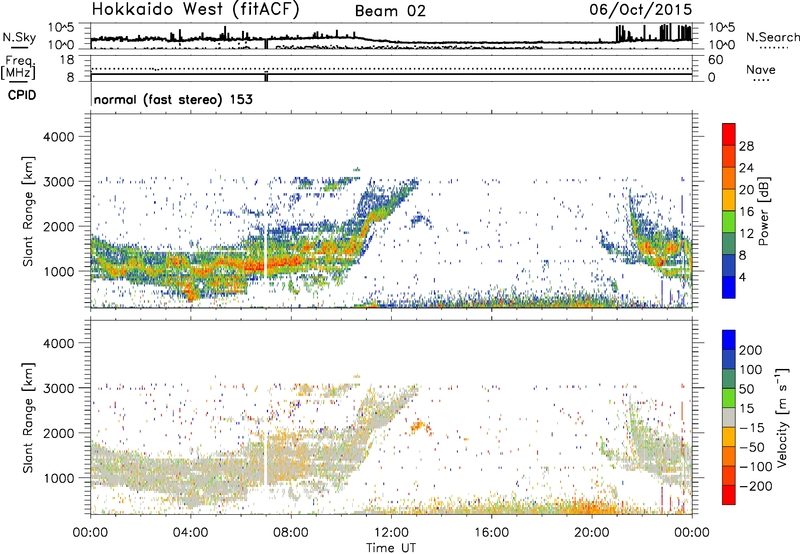Viewport: 800px width, 554px height.
Task: Click the white data gap near 07:00 in power panel
Action: 265,254
